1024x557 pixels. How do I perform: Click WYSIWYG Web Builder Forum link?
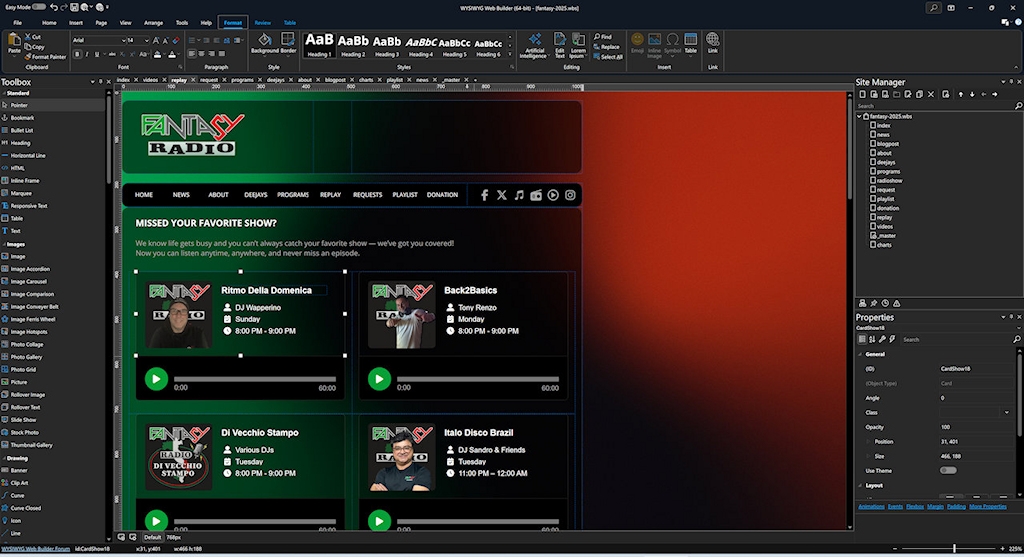(35, 549)
